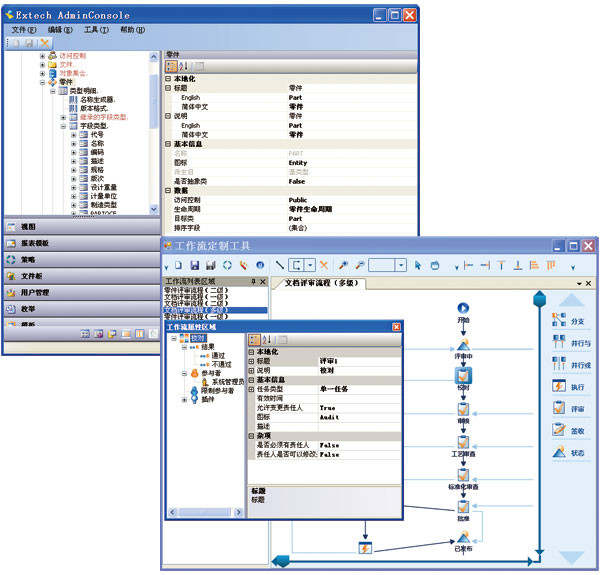Open the 工具(T) menu
Screen dimensions: 600x575
click(95, 30)
